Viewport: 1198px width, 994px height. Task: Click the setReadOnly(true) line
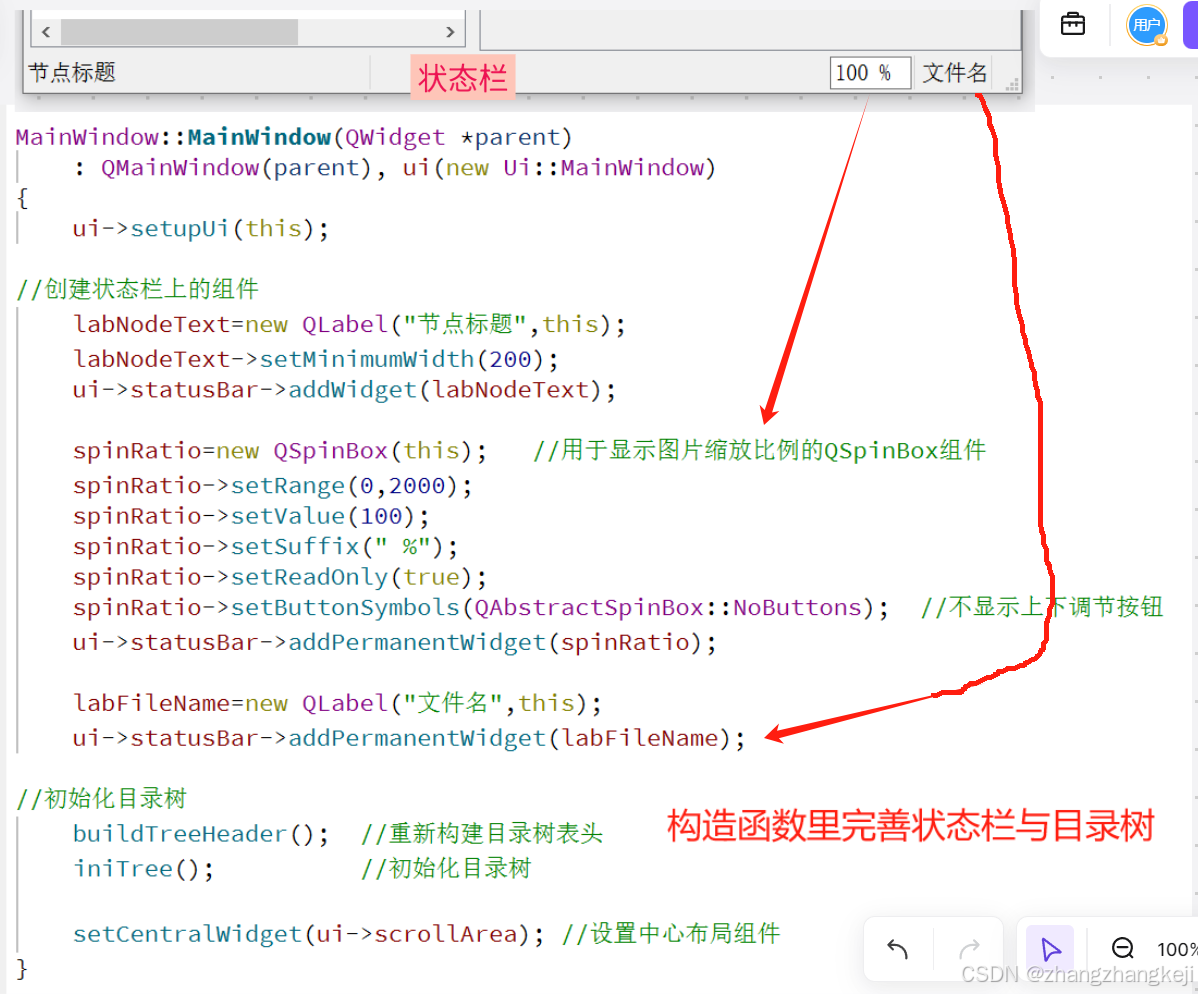click(x=280, y=577)
